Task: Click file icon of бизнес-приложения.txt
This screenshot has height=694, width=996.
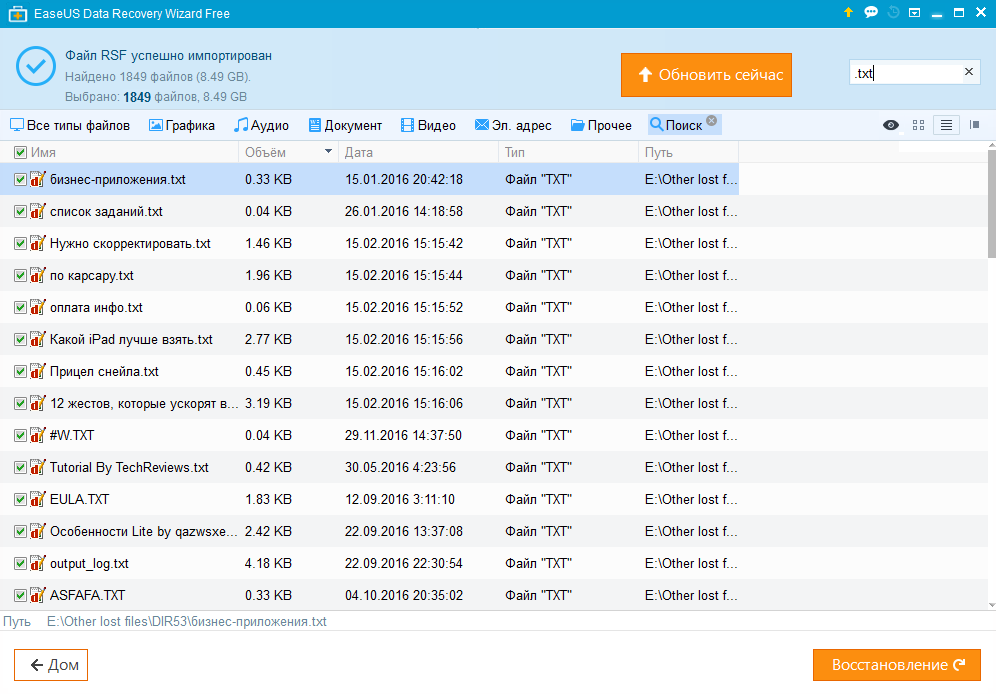Action: (37, 179)
